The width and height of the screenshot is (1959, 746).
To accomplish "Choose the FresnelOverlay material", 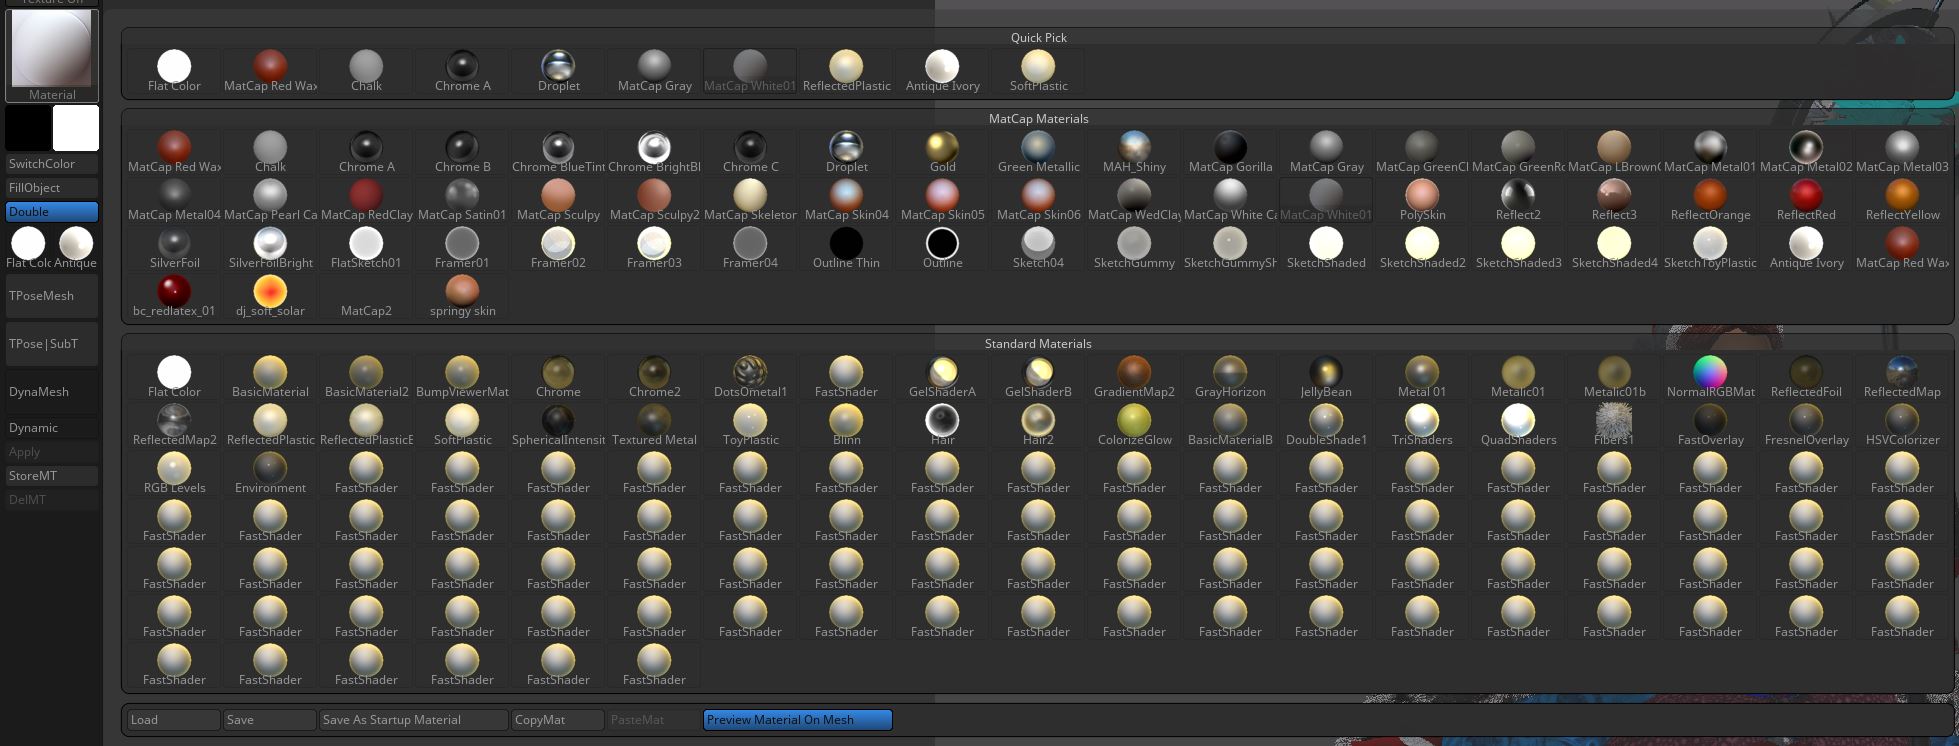I will coord(1806,425).
